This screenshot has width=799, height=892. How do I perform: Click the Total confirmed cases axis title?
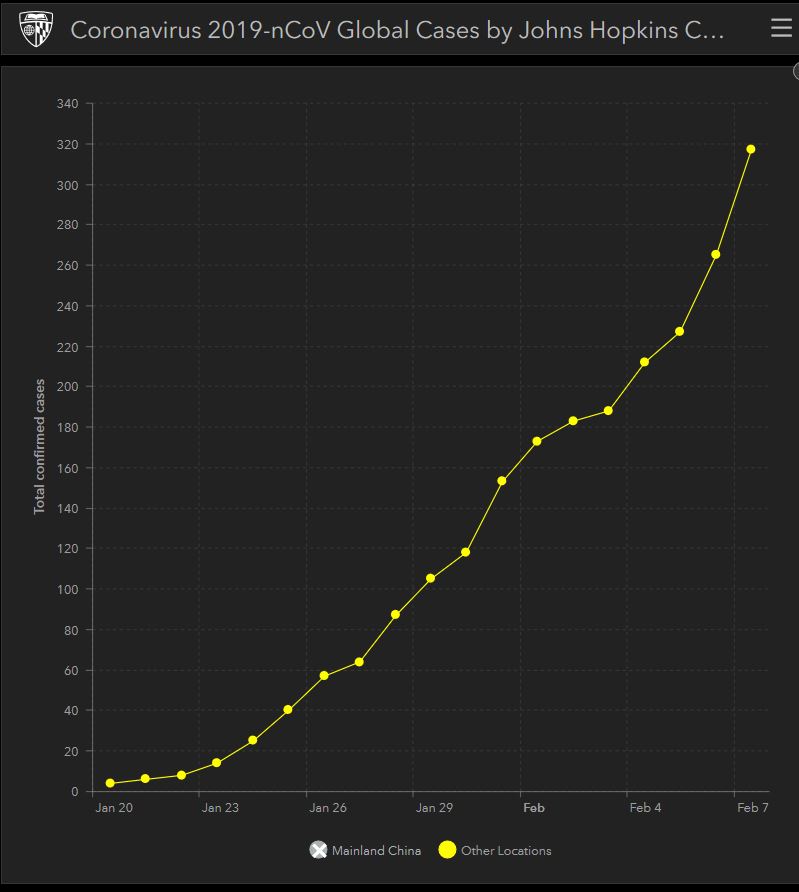(x=40, y=446)
